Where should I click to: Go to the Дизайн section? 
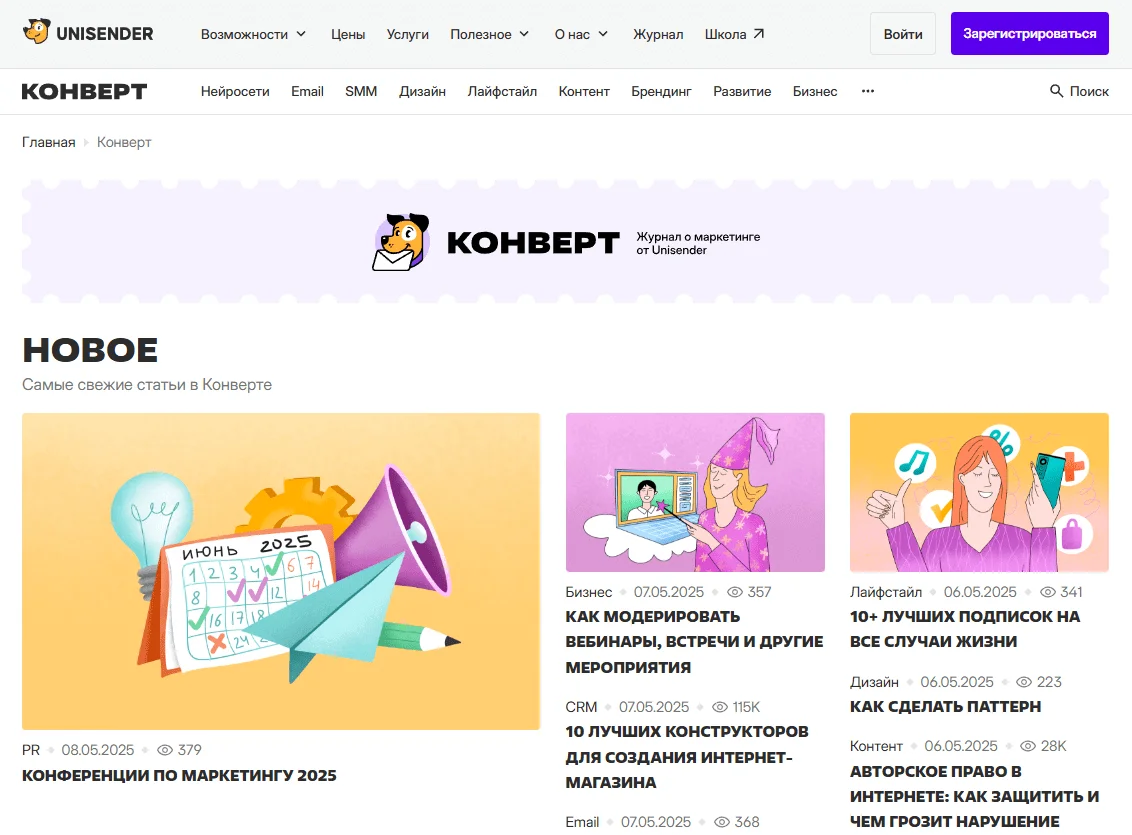422,92
